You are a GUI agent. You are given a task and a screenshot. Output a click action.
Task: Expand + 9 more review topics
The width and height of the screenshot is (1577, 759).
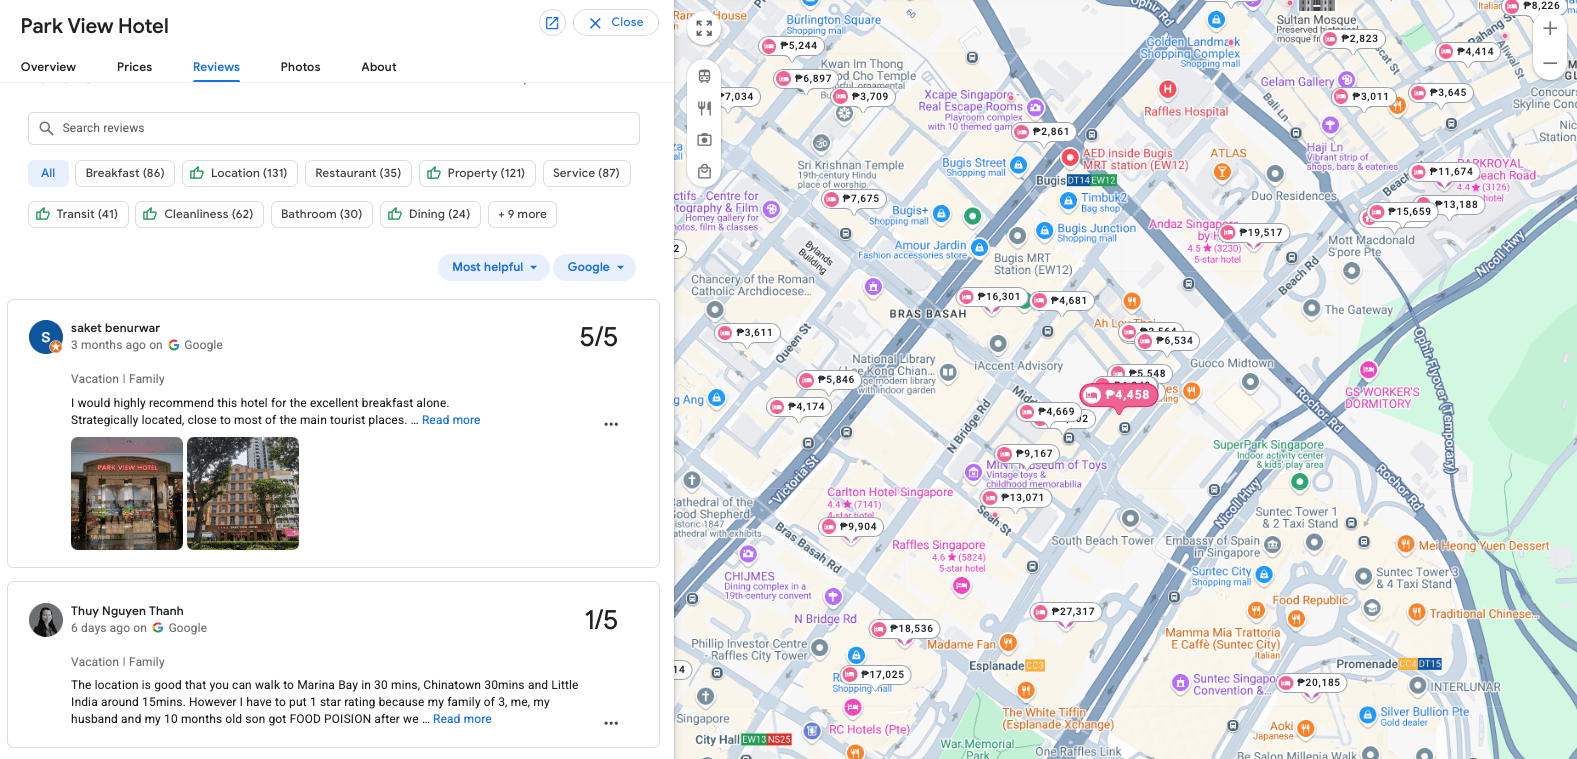click(522, 214)
